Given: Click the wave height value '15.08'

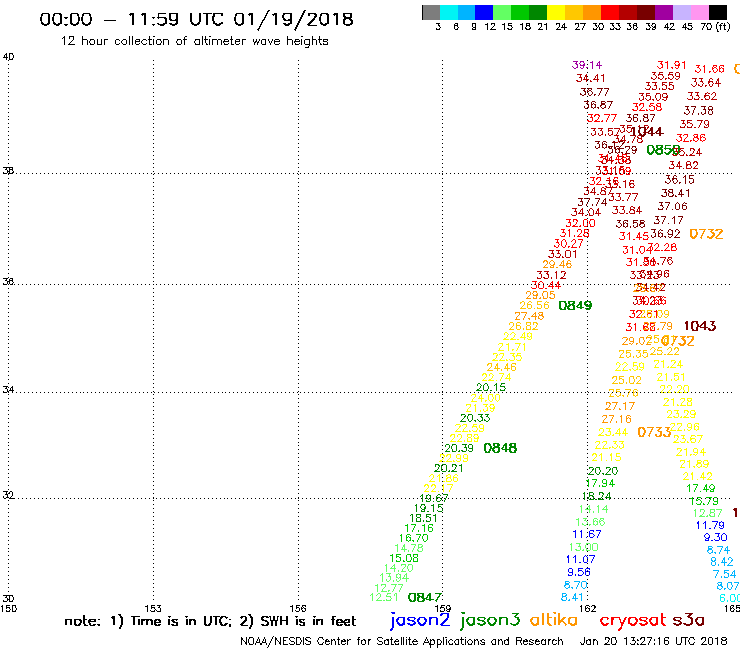Looking at the screenshot, I should pos(404,558).
